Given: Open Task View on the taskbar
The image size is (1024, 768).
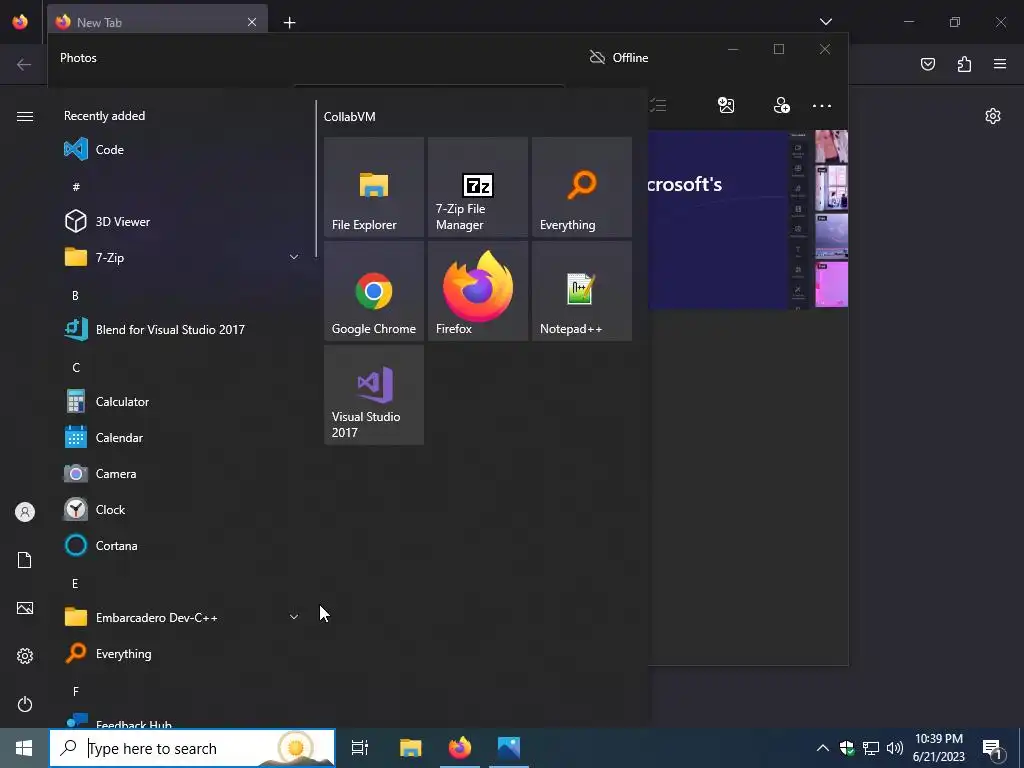Looking at the screenshot, I should [360, 748].
